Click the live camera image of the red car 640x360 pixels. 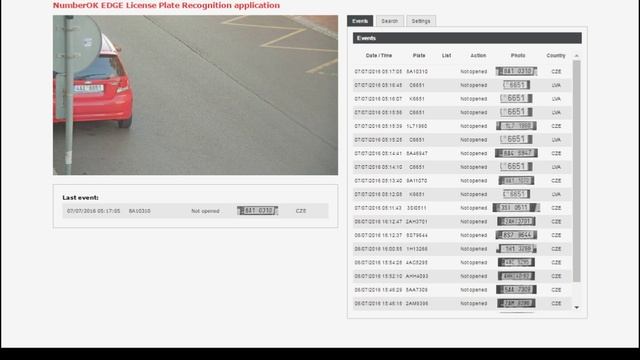(195, 95)
